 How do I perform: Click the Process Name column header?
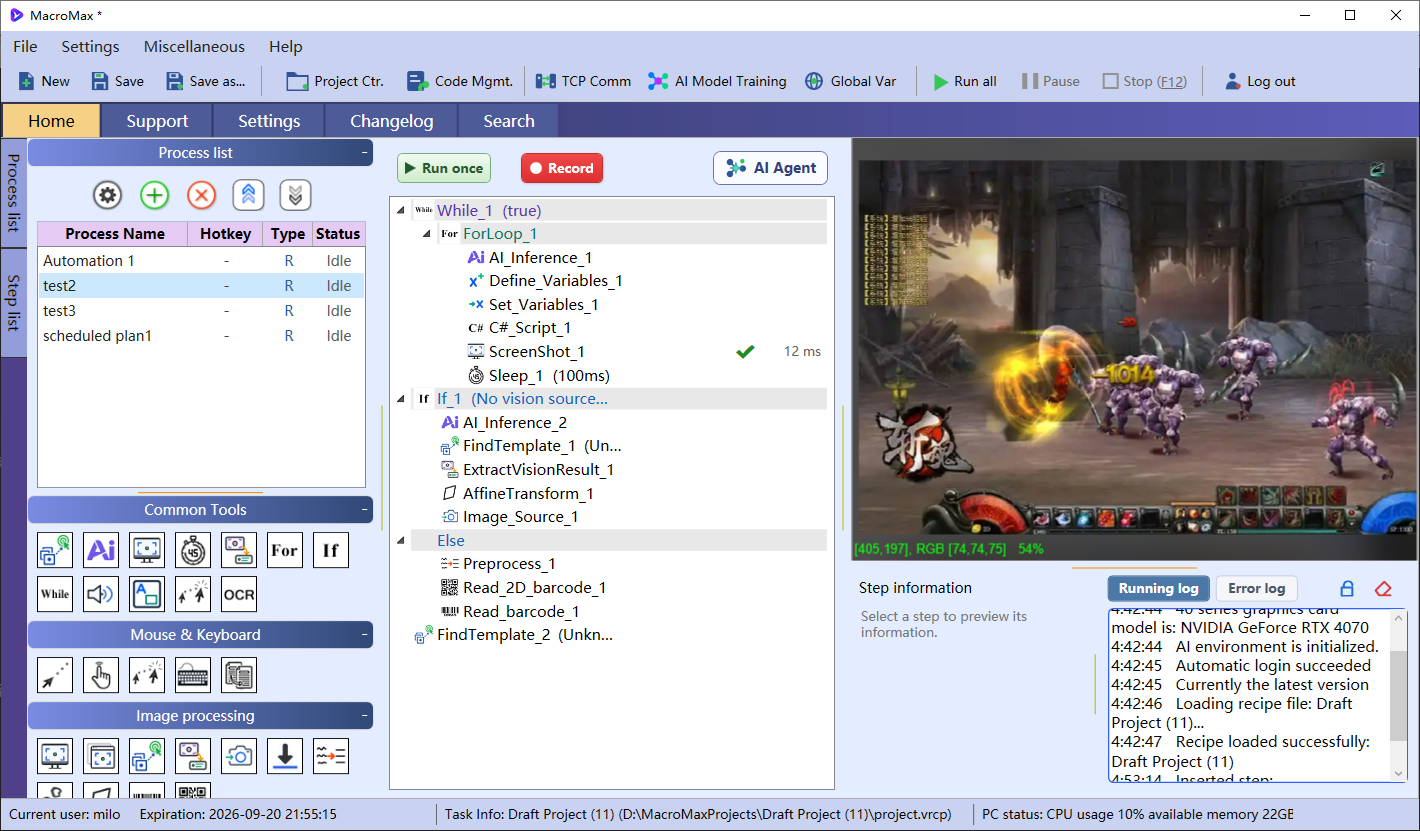[x=115, y=234]
